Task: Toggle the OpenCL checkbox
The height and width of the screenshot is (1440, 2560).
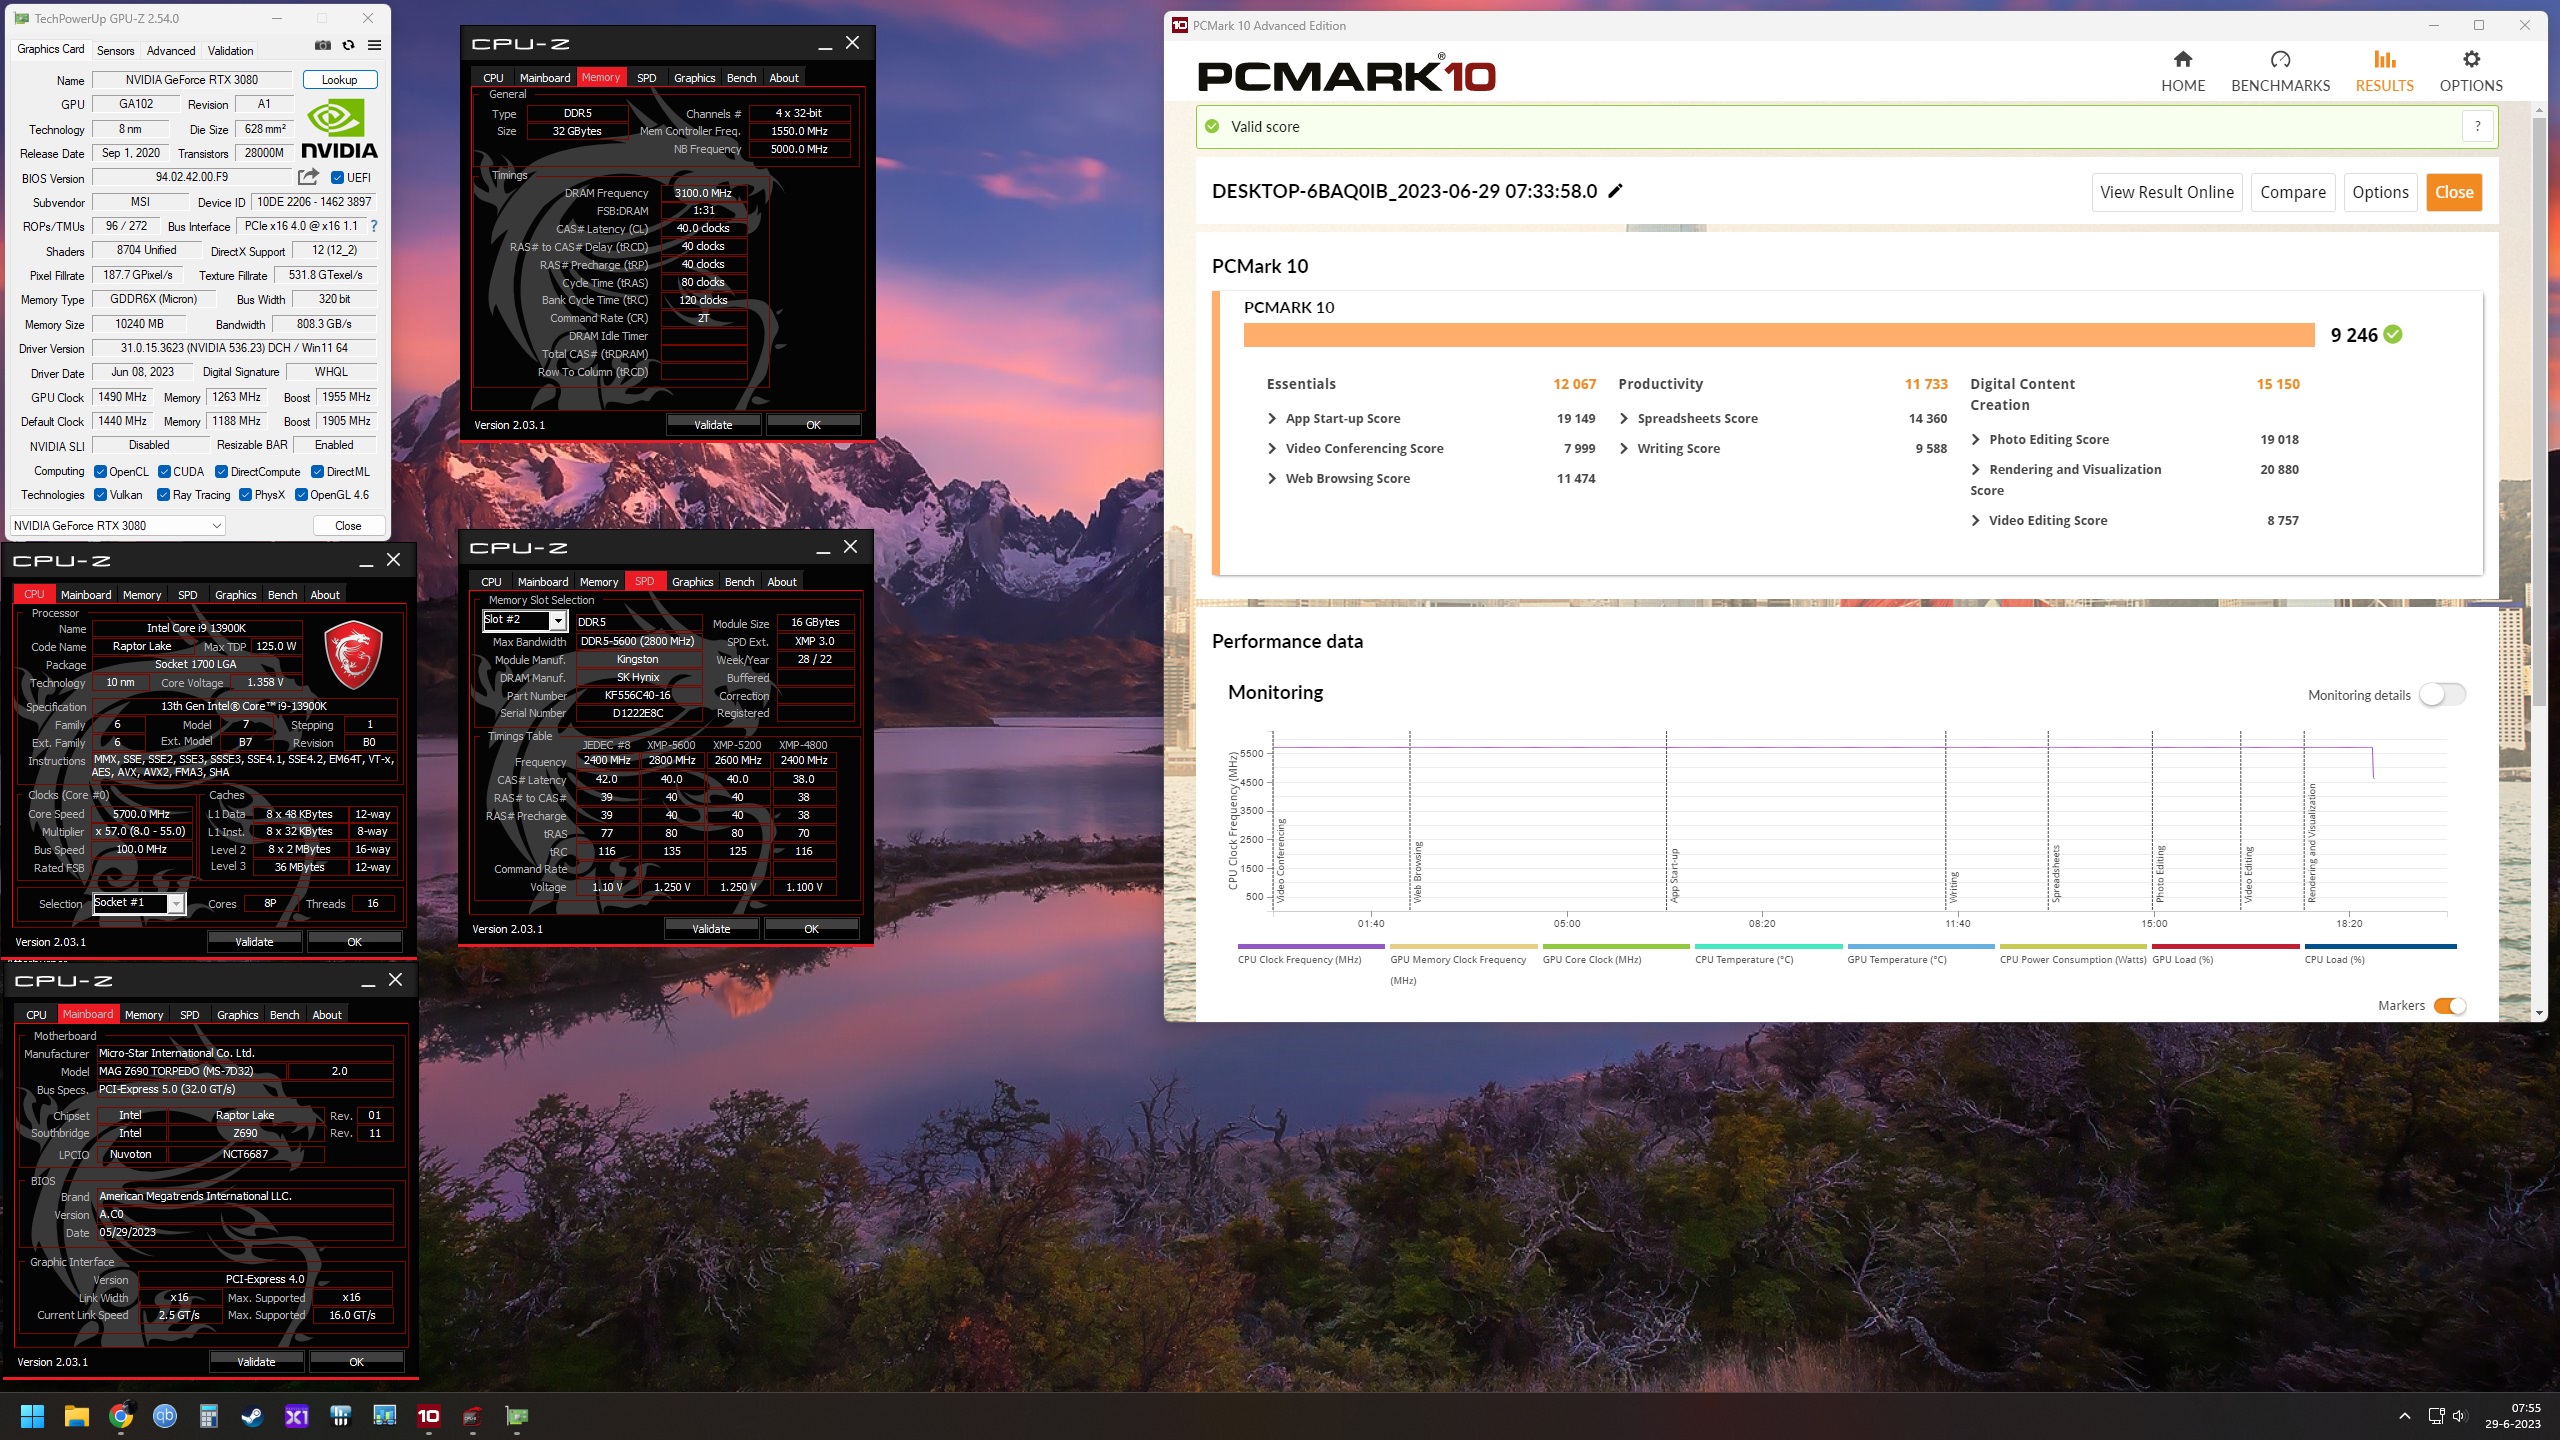Action: (x=100, y=472)
